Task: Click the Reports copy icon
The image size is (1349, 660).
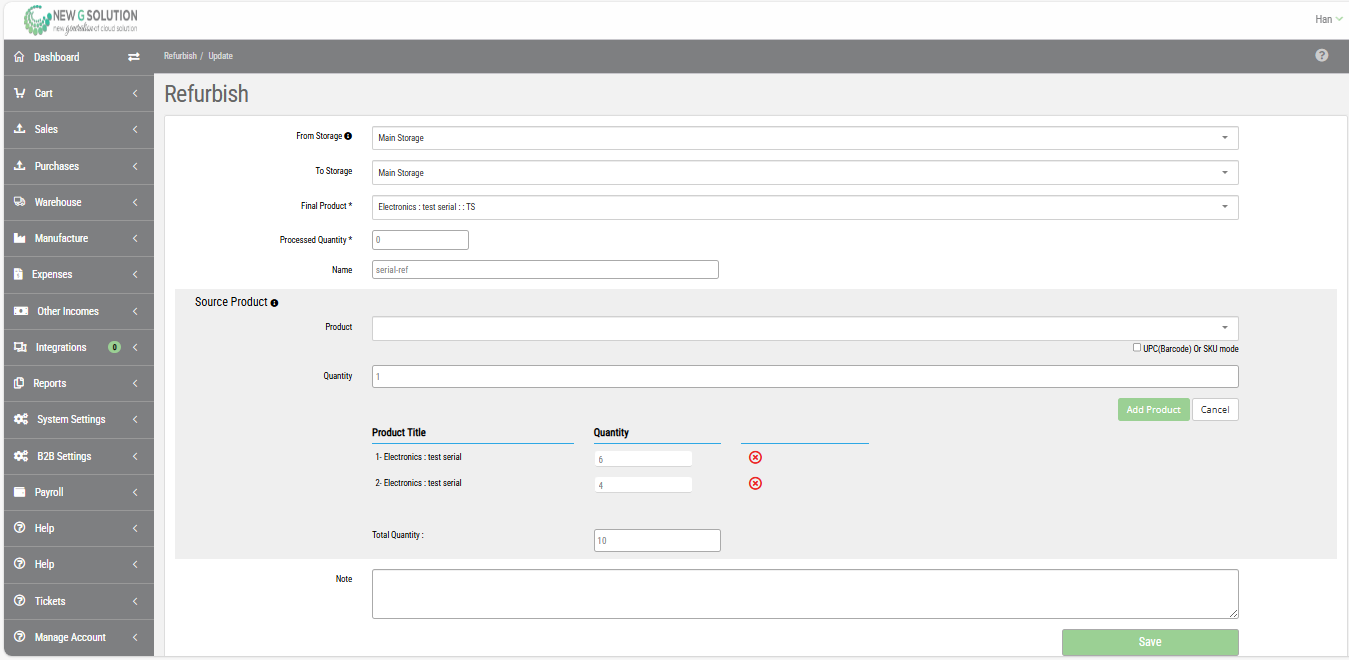Action: point(19,383)
